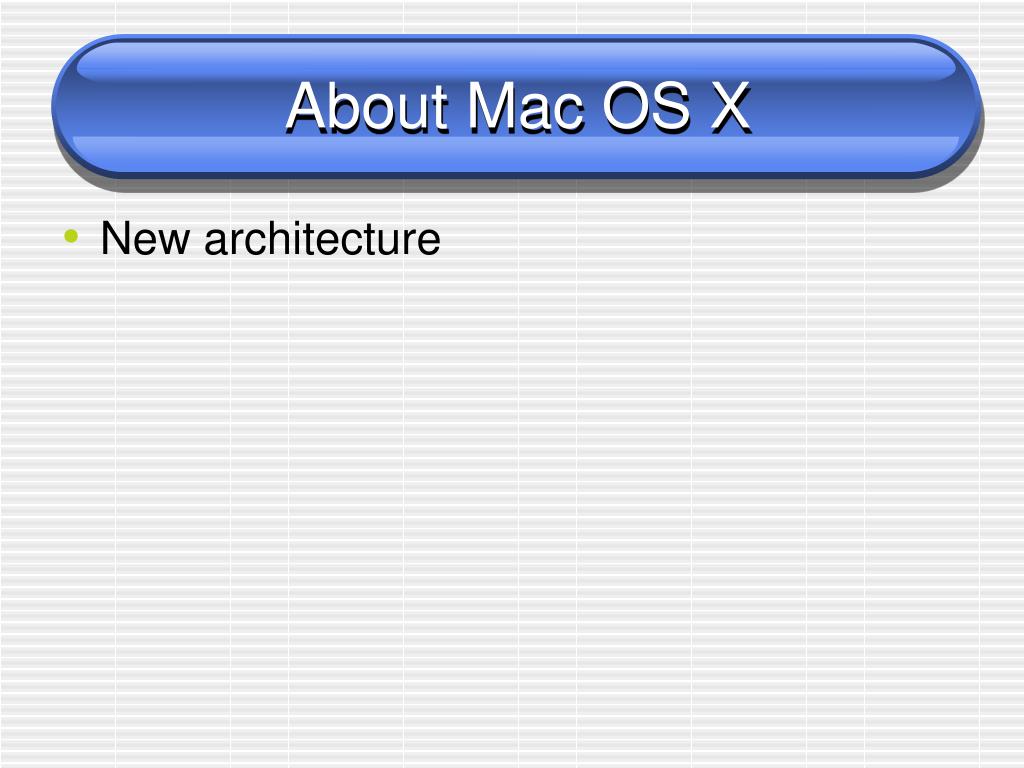Click the word "About" in the title
The image size is (1024, 768).
pos(367,106)
